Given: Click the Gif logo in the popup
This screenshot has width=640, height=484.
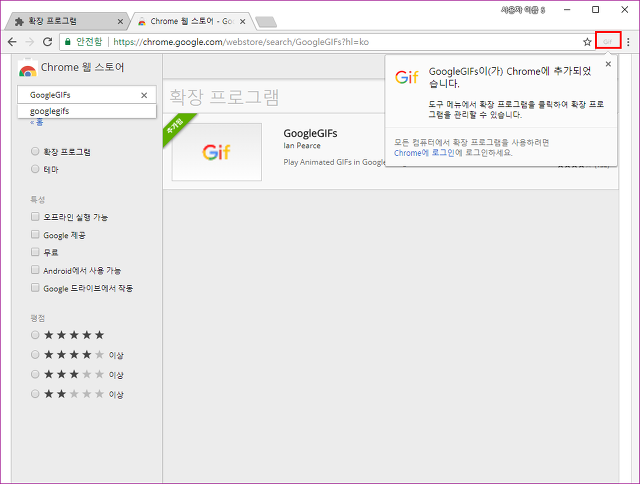Looking at the screenshot, I should point(407,77).
